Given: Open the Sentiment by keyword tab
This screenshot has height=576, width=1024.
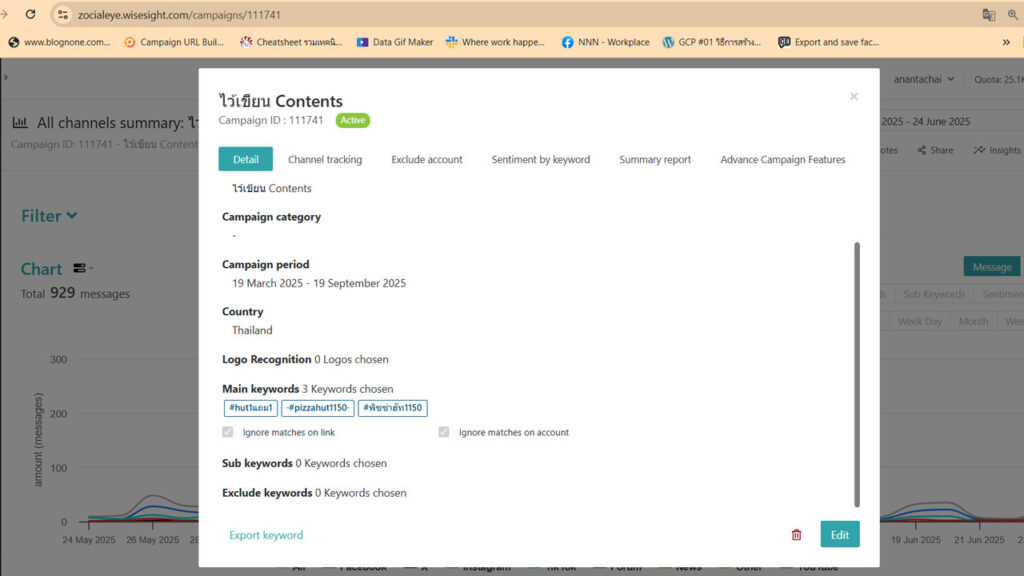Looking at the screenshot, I should 540,159.
